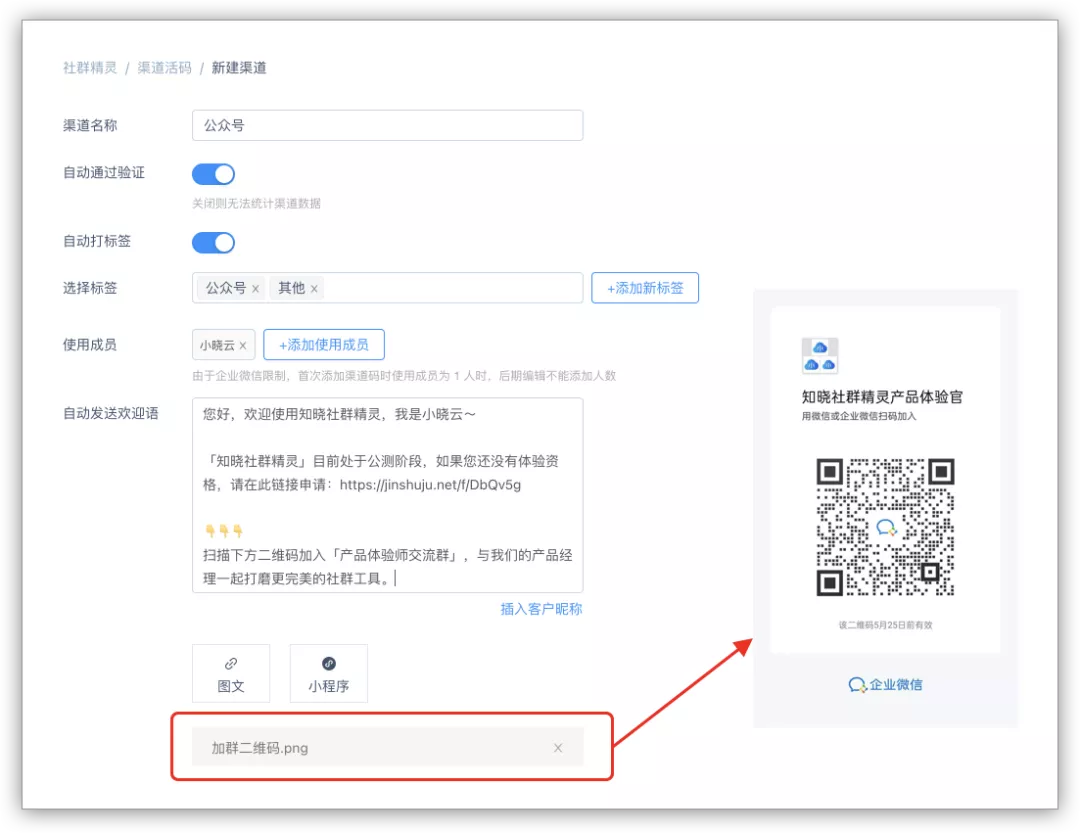Viewport: 1080px width, 833px height.
Task: Toggle the 自动通过验证 switch
Action: point(214,174)
